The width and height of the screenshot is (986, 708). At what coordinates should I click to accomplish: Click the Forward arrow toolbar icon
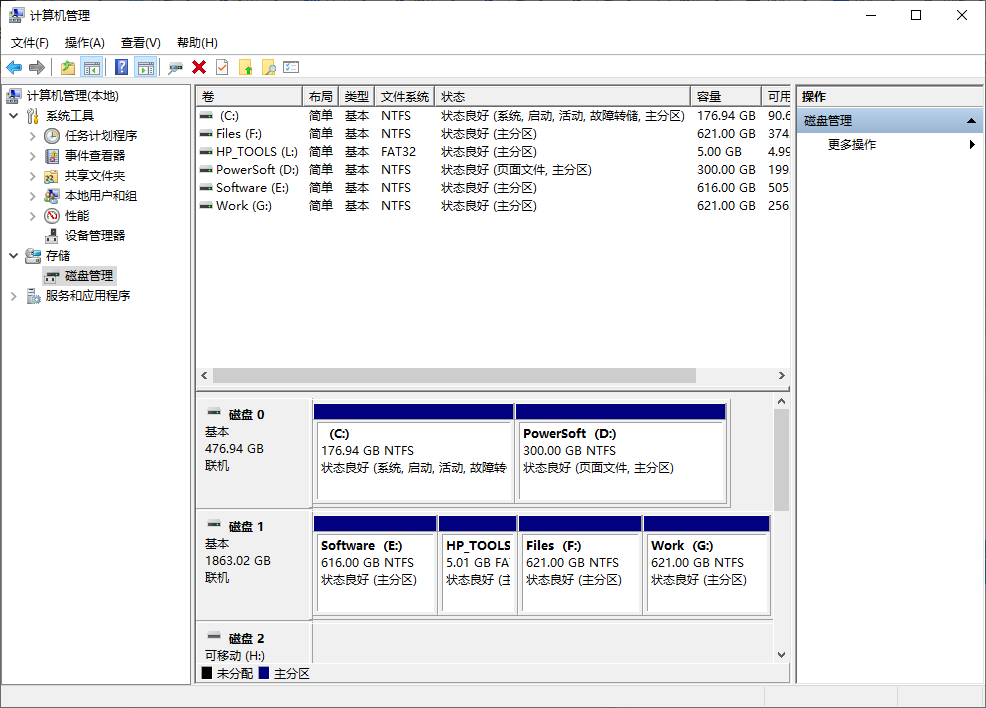point(37,67)
